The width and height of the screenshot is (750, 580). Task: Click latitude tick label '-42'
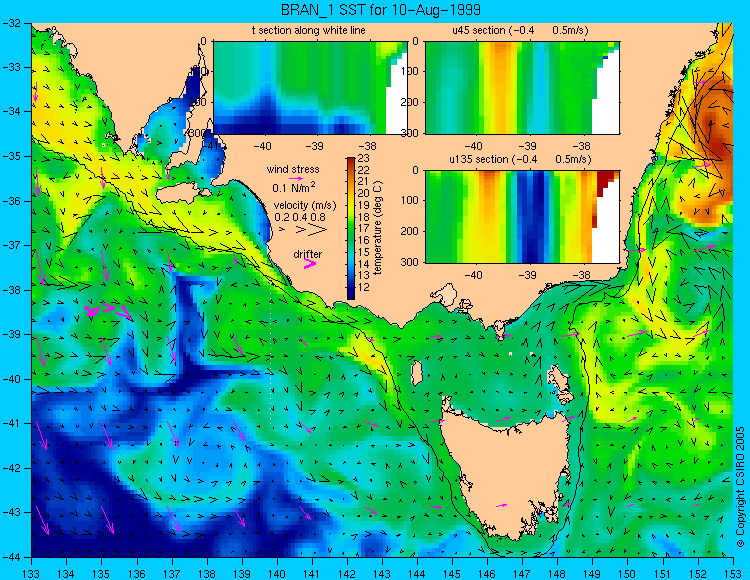pos(13,468)
